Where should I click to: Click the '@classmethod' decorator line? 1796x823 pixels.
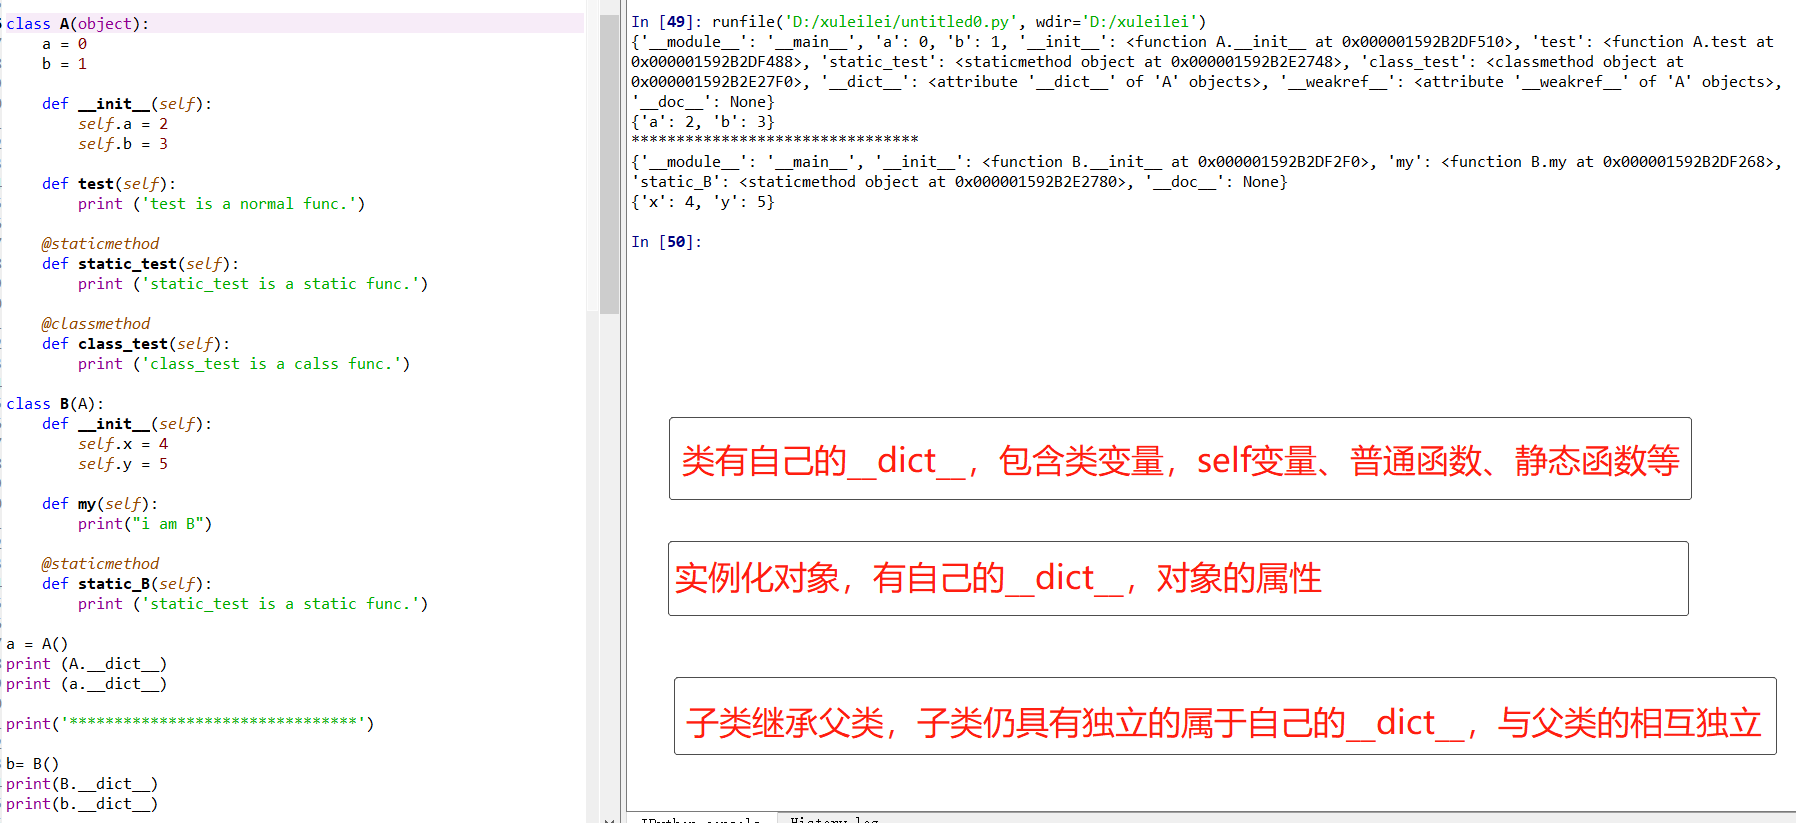(96, 324)
